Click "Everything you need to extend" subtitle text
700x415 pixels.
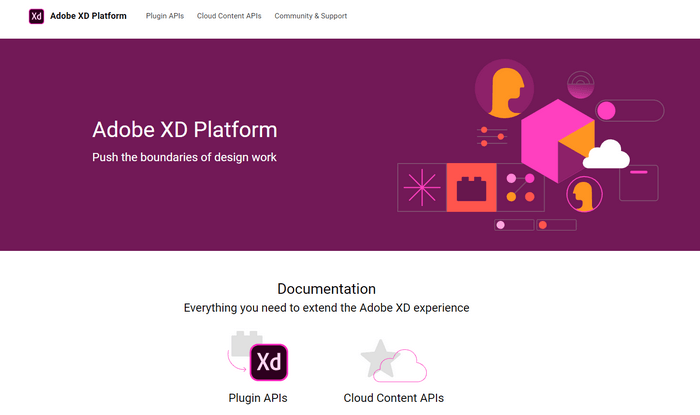point(326,308)
